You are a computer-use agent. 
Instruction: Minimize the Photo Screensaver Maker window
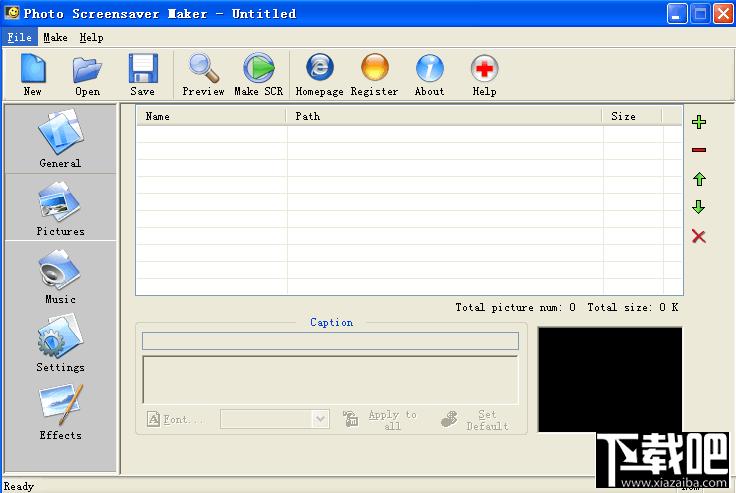[x=677, y=14]
